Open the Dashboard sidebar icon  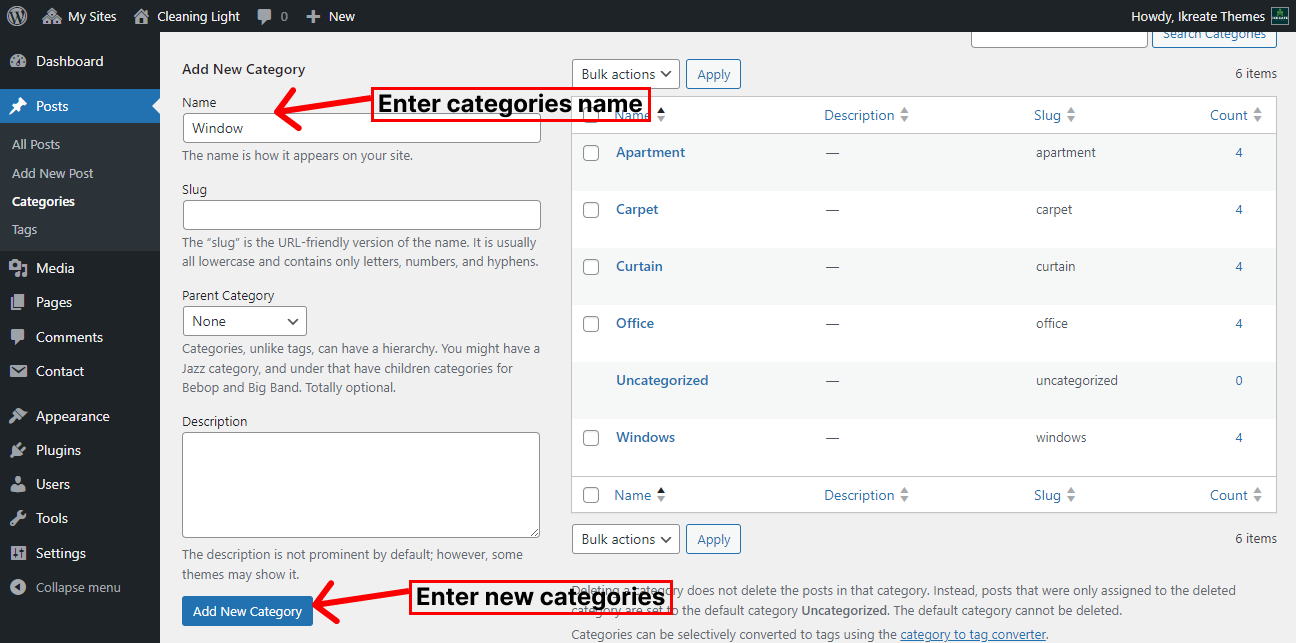[18, 61]
